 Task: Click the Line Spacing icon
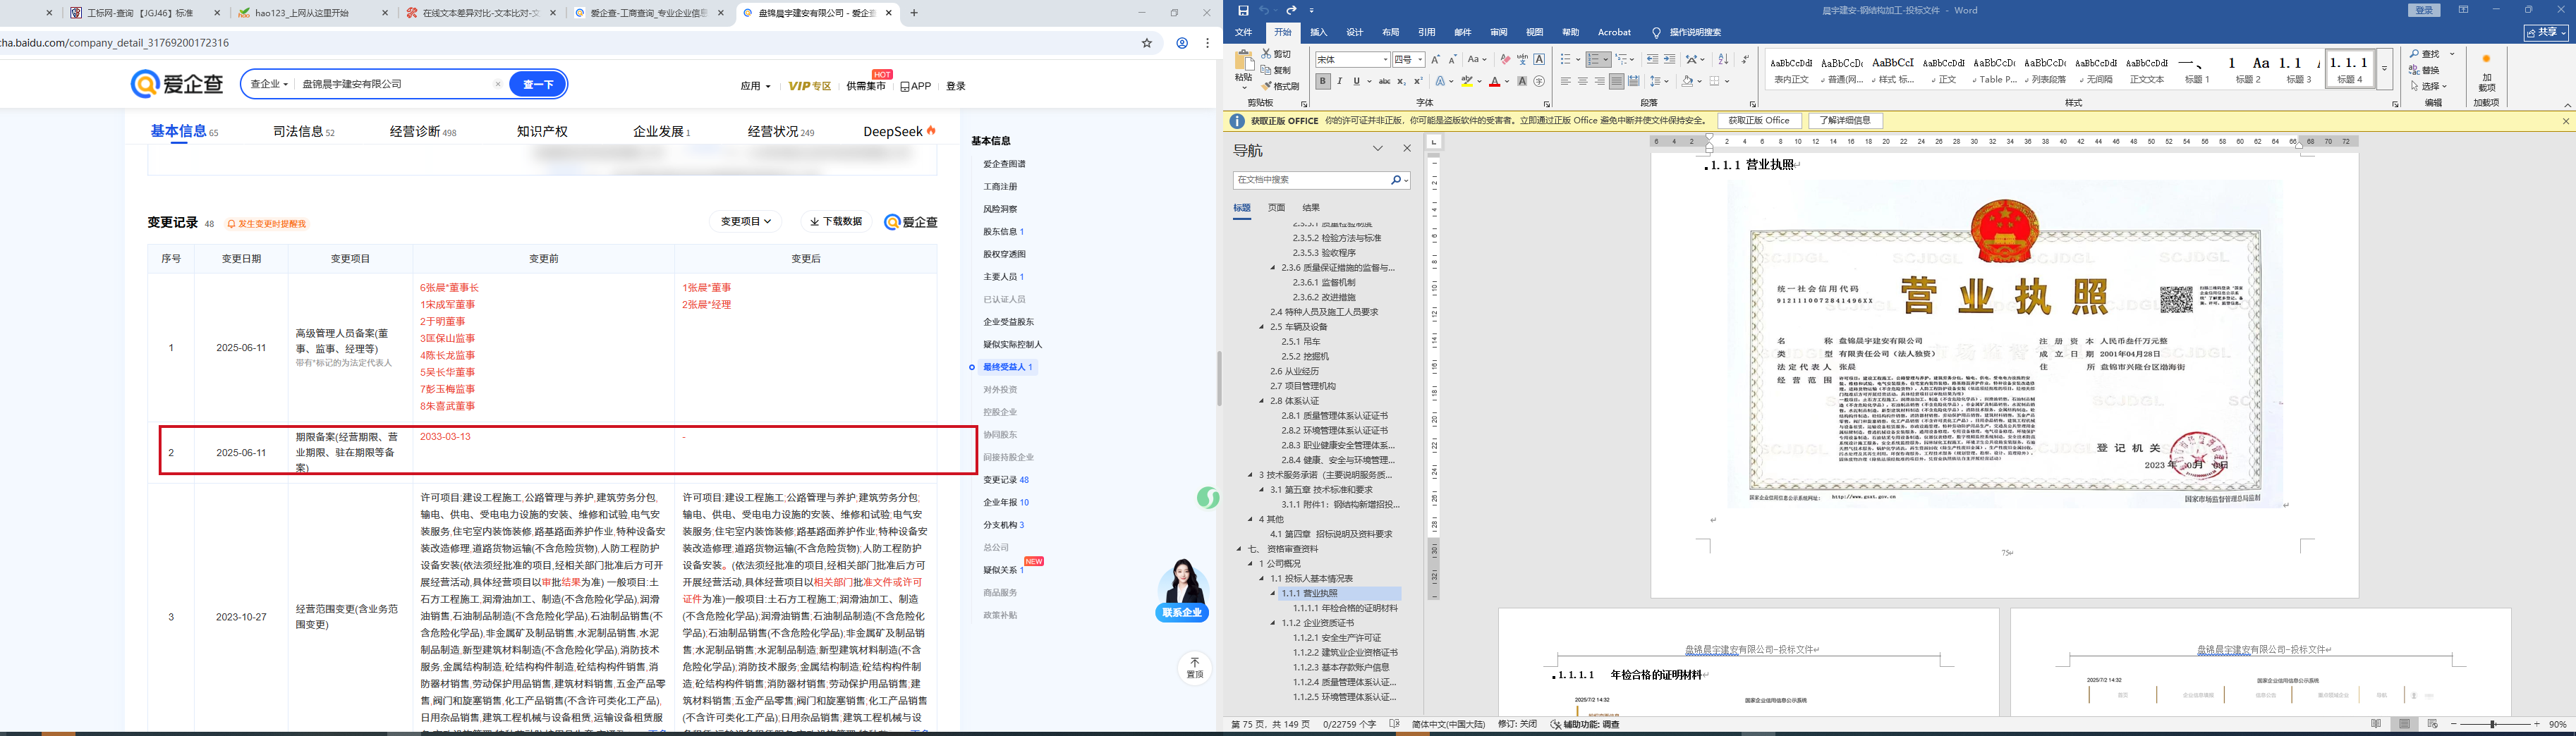pos(1656,82)
